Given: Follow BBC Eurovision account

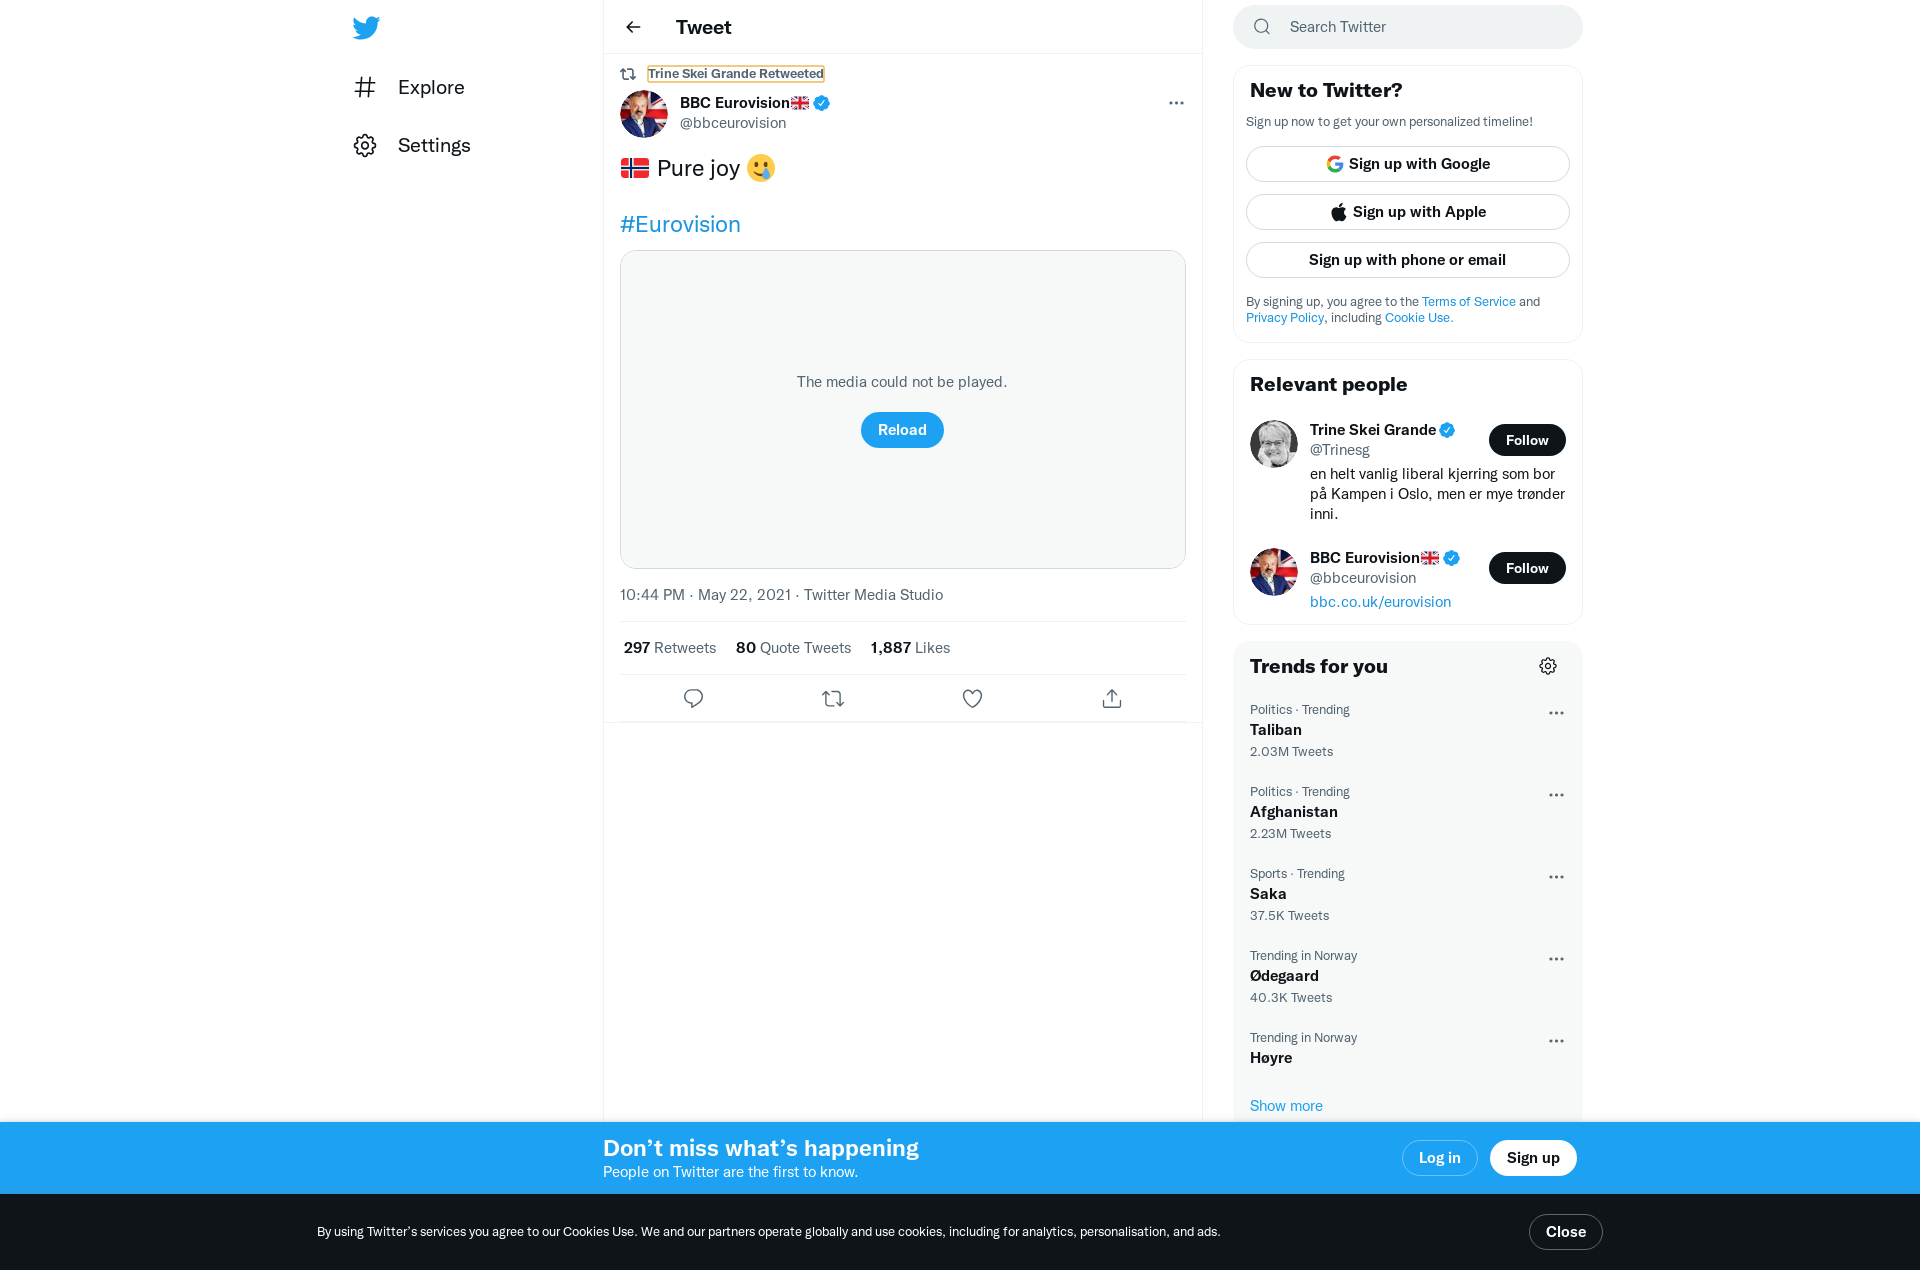Looking at the screenshot, I should tap(1527, 568).
